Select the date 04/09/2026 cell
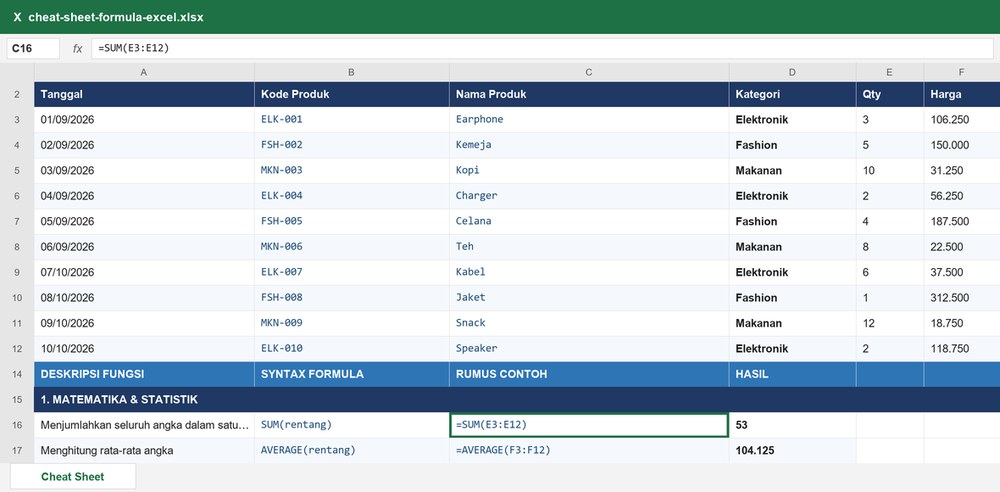 point(144,196)
